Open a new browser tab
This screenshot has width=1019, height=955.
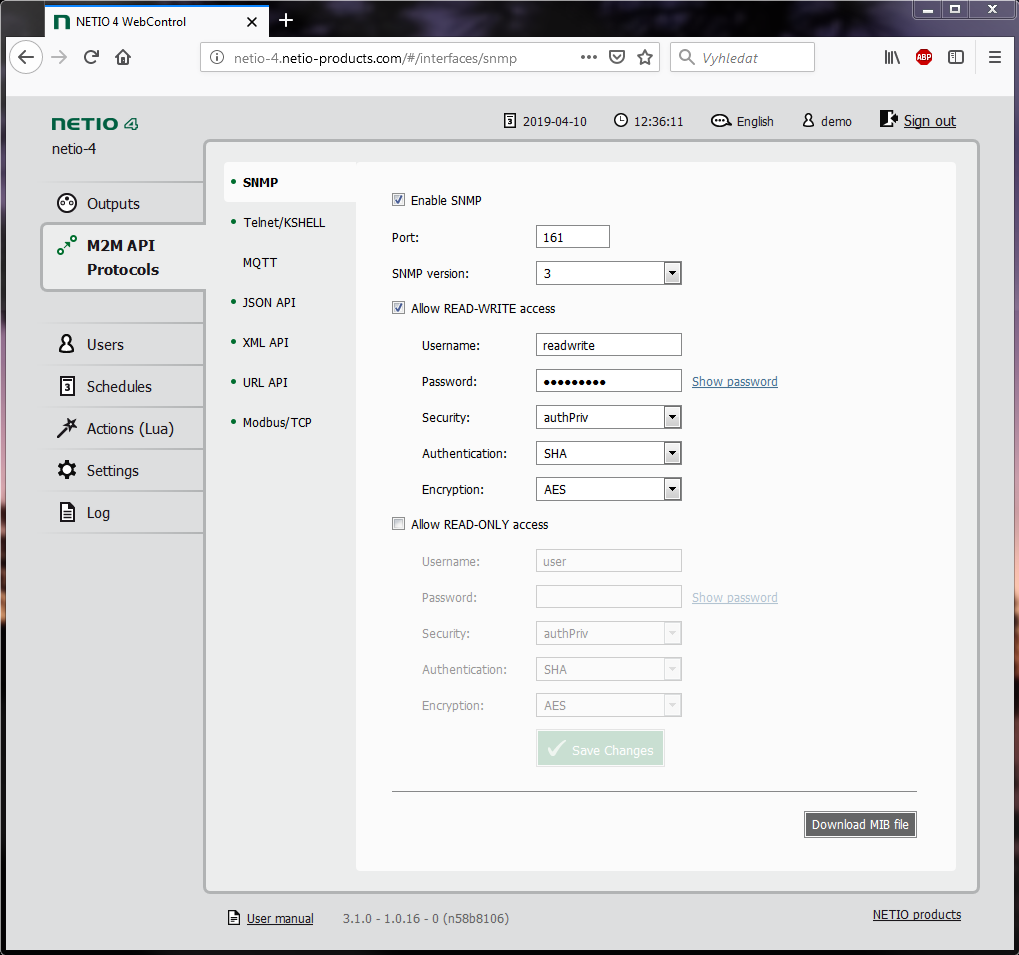pyautogui.click(x=286, y=21)
